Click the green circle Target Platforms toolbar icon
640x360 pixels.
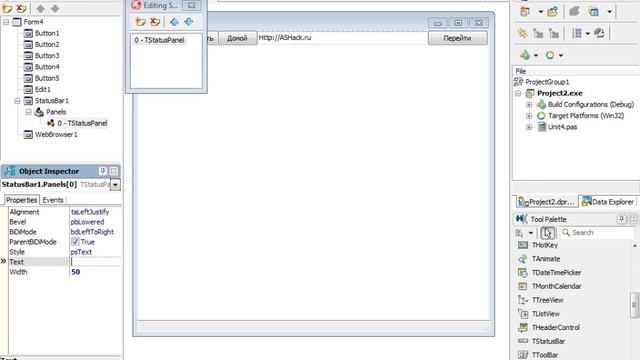[550, 55]
